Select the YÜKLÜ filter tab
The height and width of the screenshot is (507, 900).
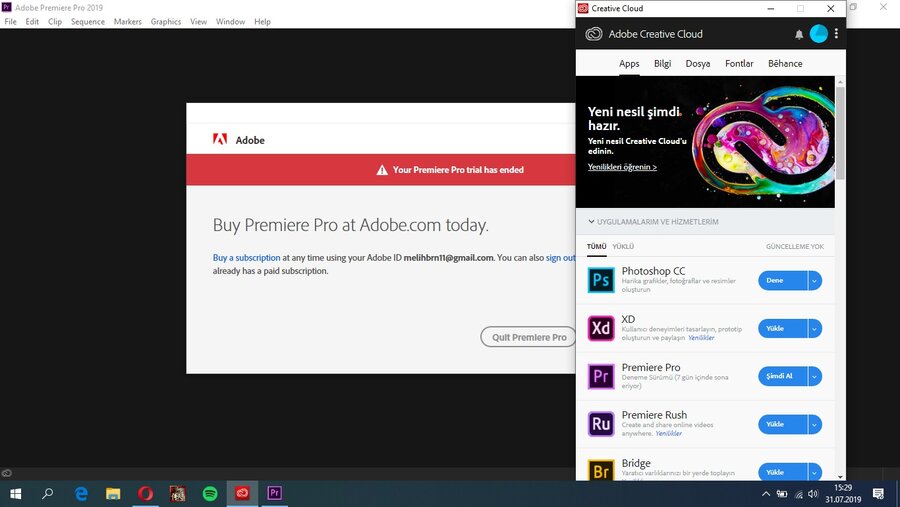click(623, 246)
